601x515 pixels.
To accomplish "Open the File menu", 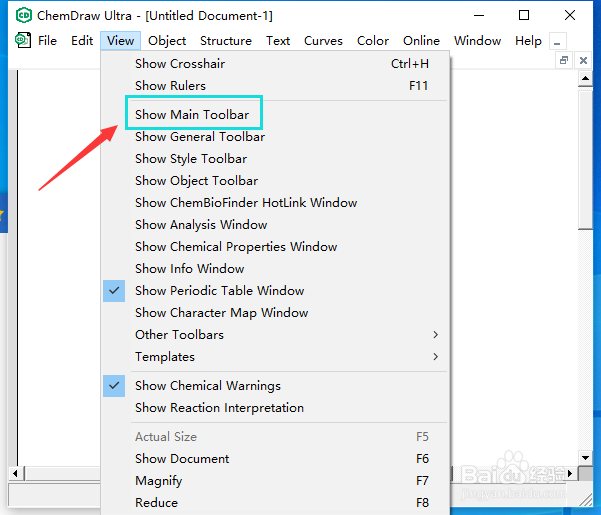I will (x=47, y=41).
